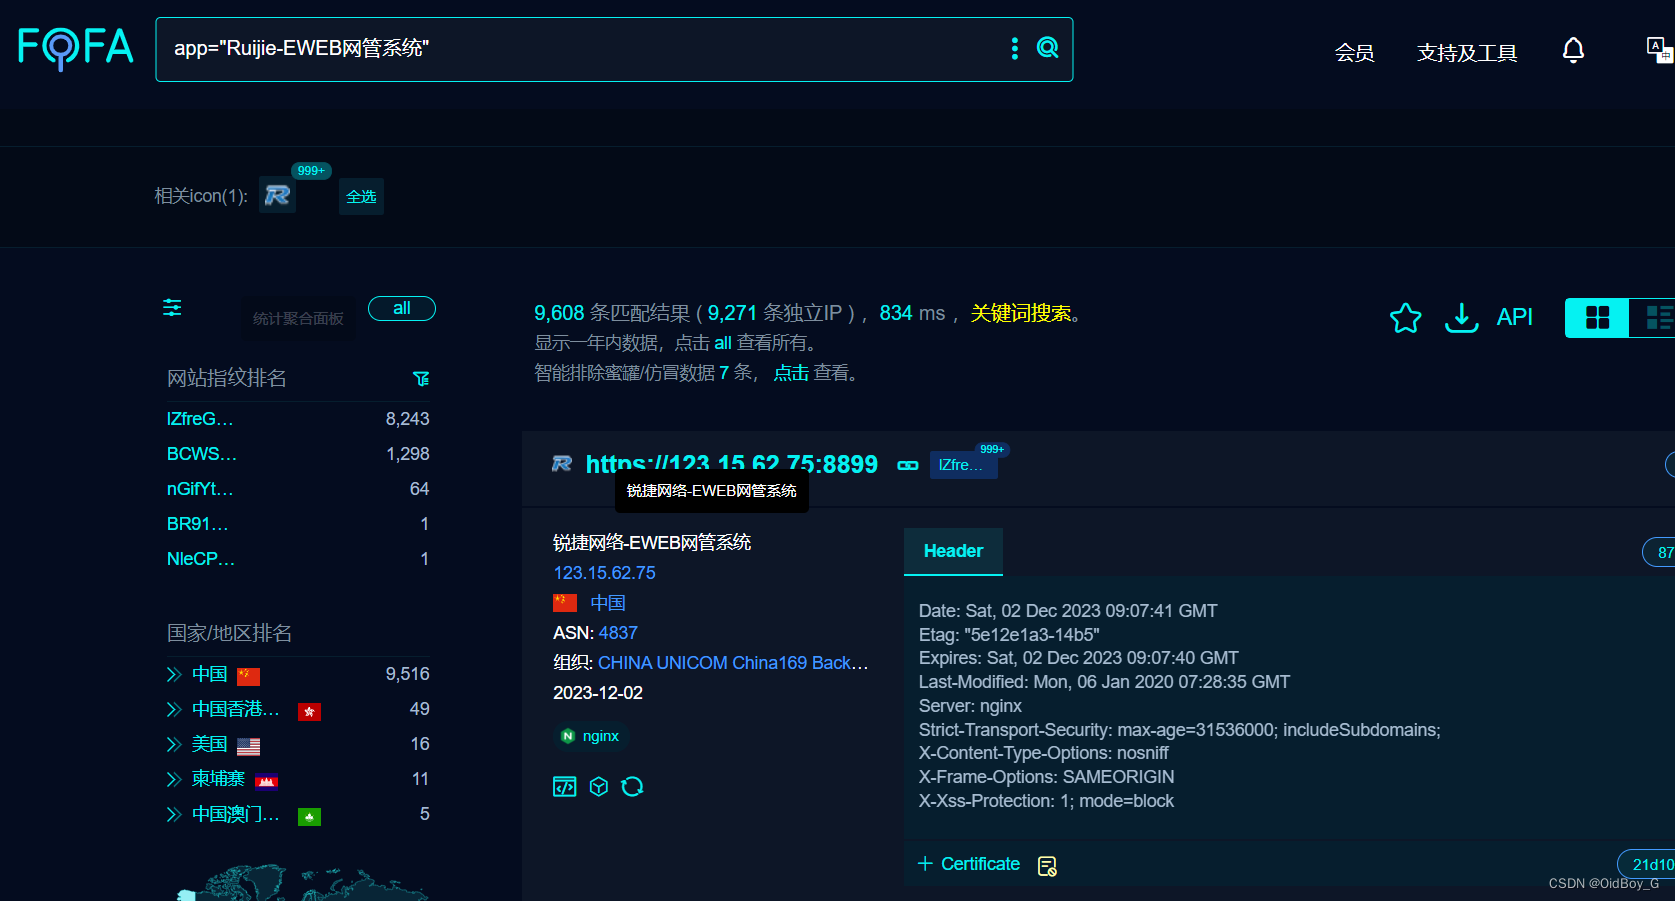
Task: Filter by fingerprint nGifYt…
Action: coord(200,489)
